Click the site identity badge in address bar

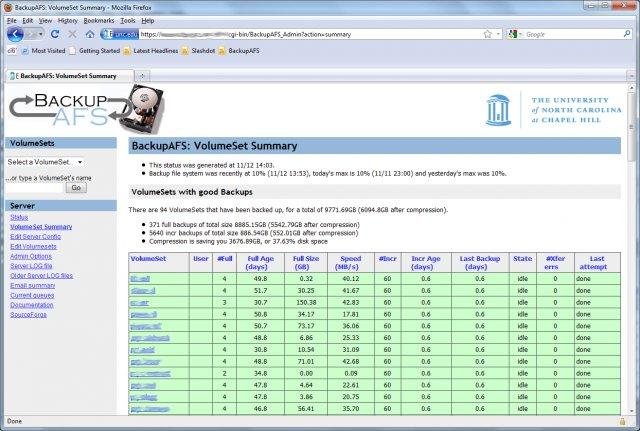[x=120, y=34]
